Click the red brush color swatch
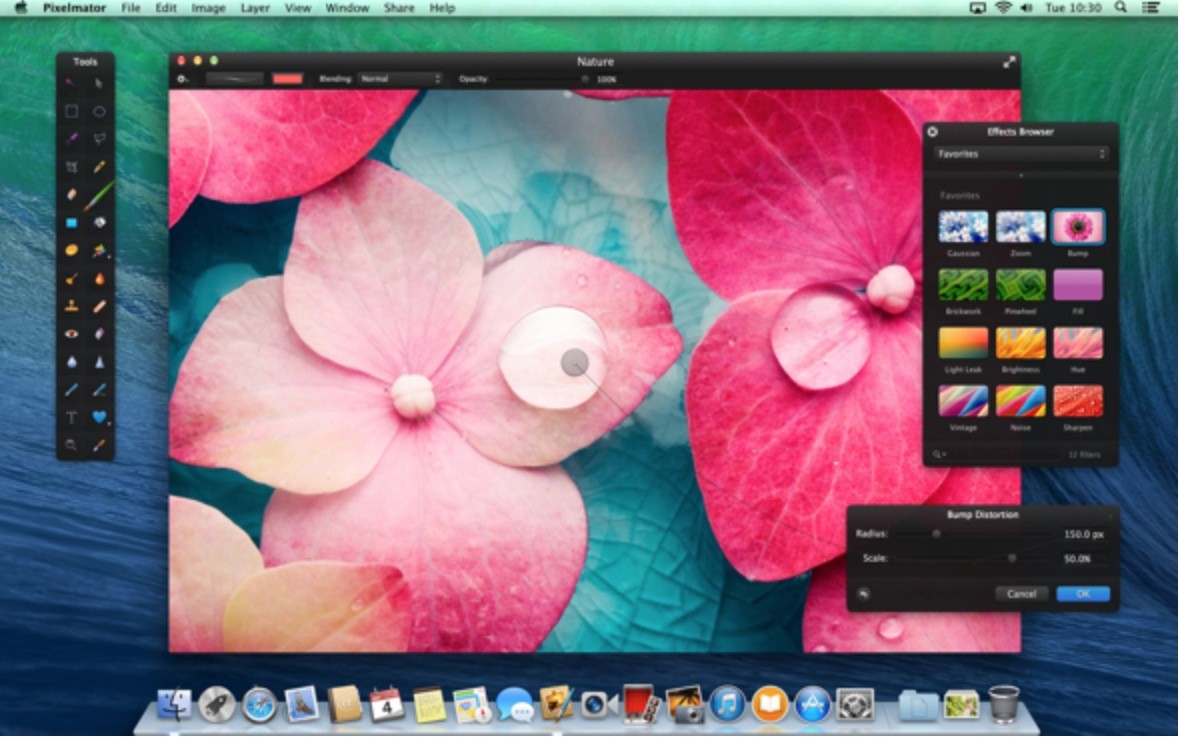This screenshot has height=740, width=1180. click(287, 79)
